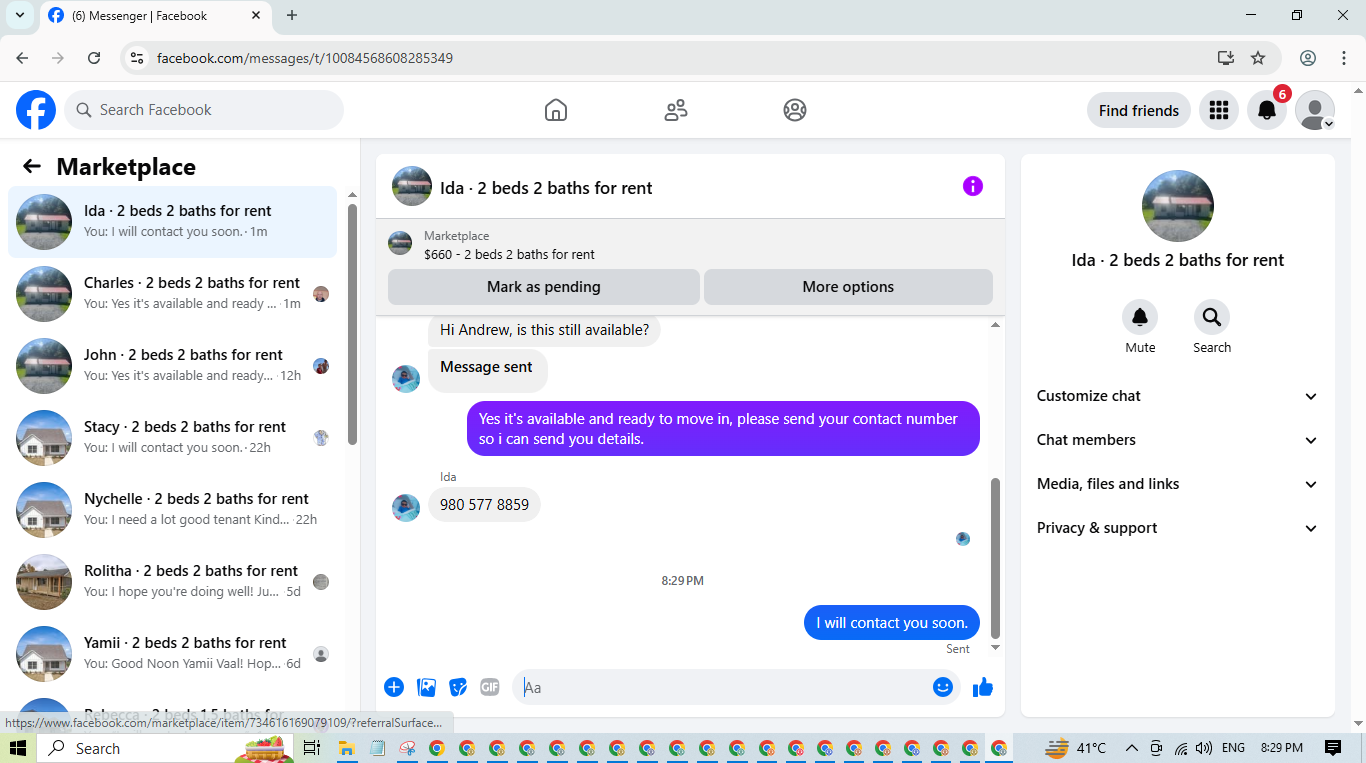Open the install app icon in address bar
Viewport: 1366px width, 763px height.
1226,58
